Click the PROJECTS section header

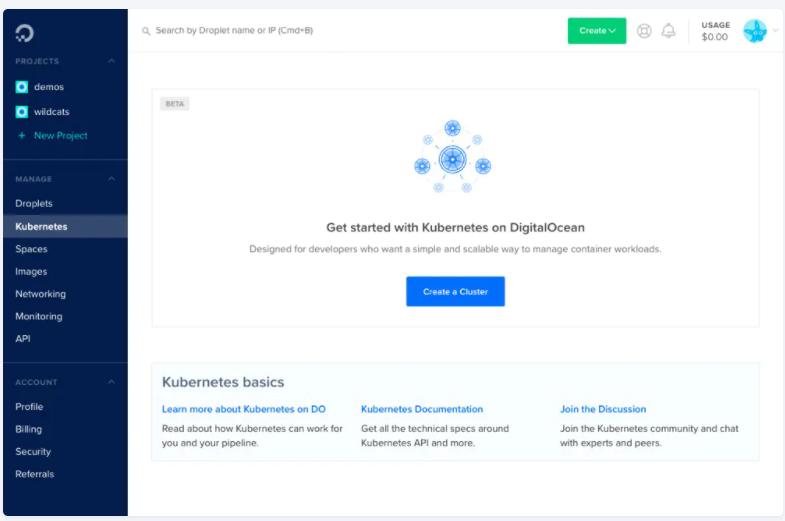pos(37,61)
